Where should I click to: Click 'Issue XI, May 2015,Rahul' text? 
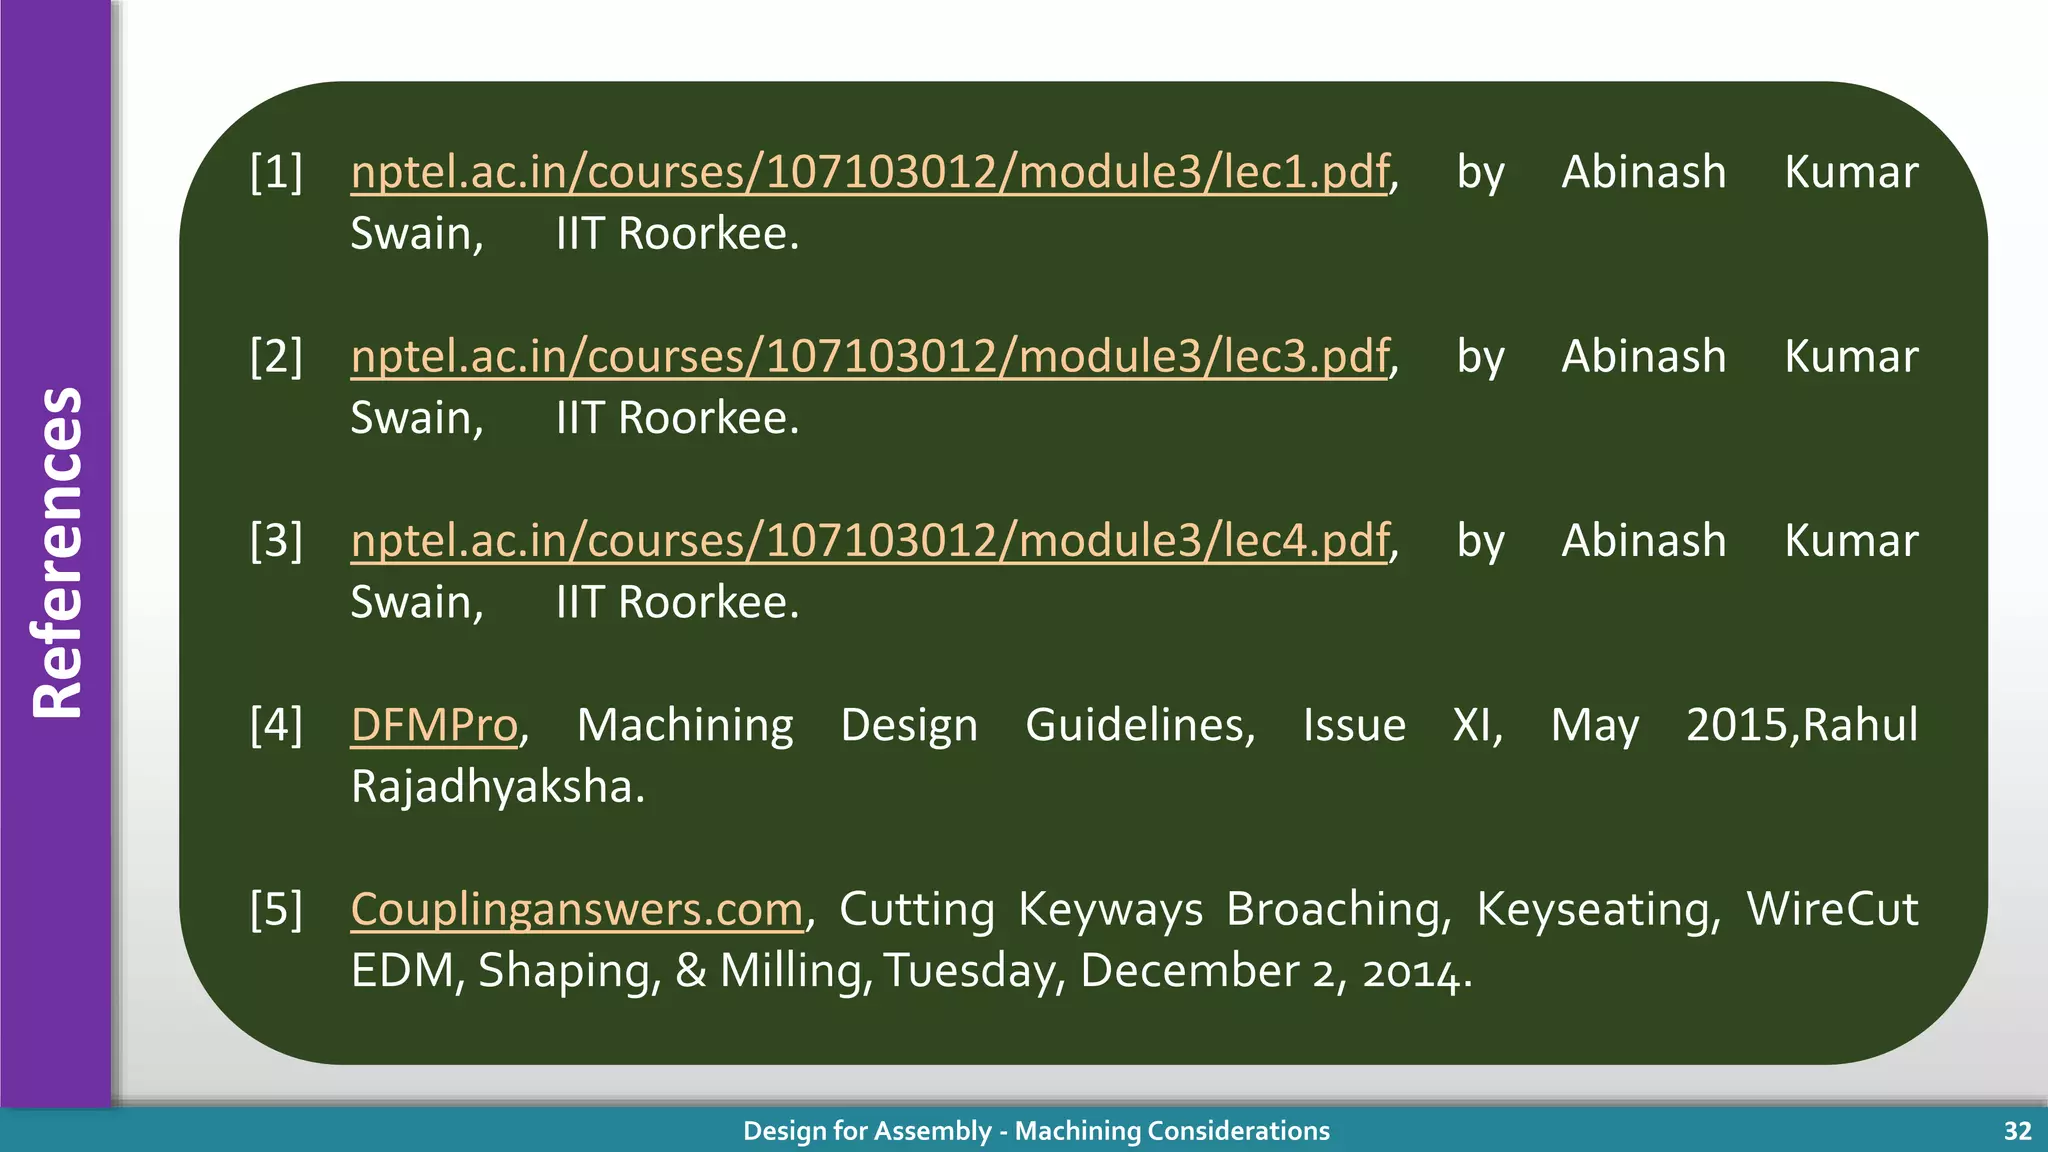click(1611, 726)
